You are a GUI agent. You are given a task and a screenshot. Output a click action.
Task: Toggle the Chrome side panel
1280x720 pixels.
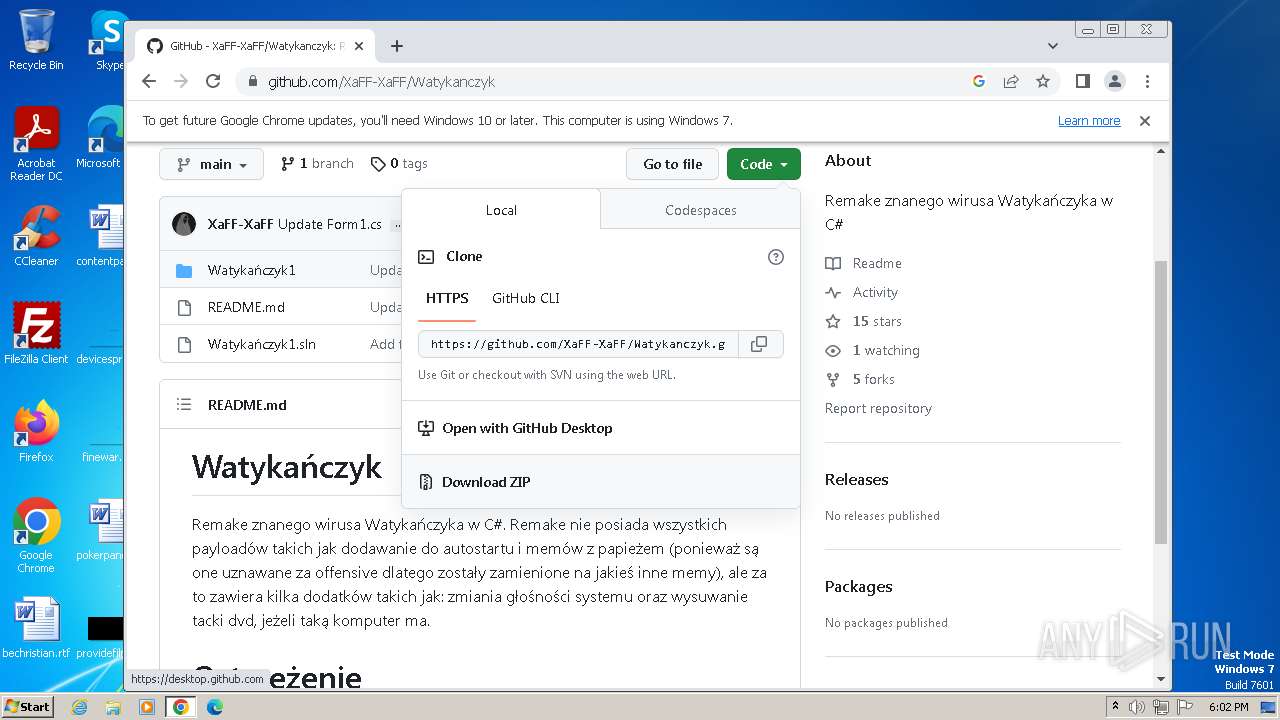(x=1082, y=81)
